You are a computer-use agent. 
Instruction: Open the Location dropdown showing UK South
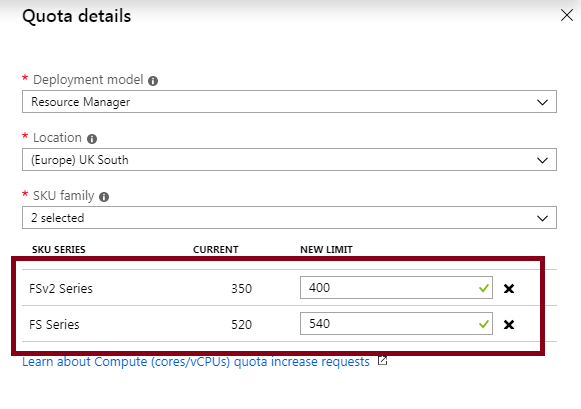tap(289, 160)
